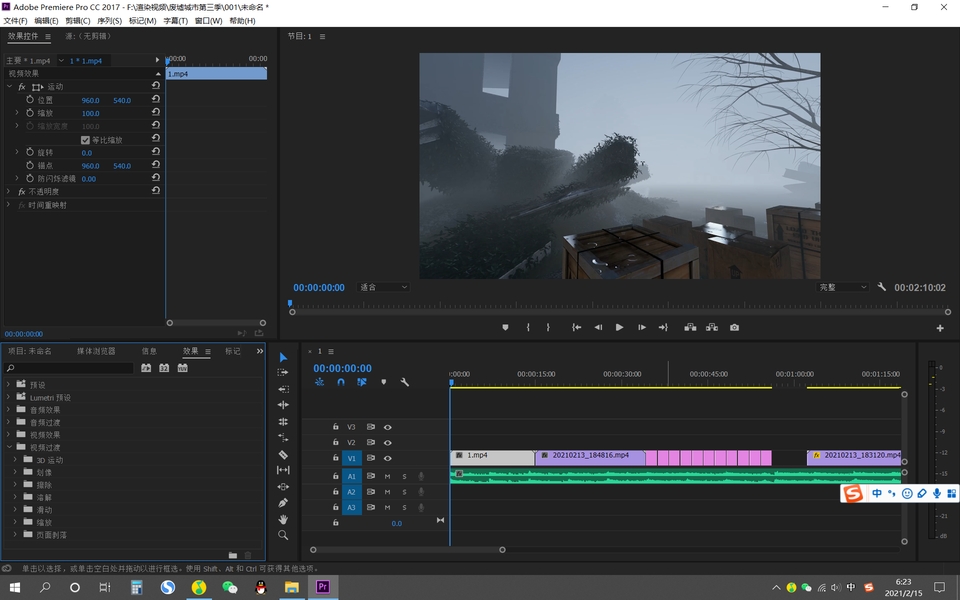Open program monitor settings wrench
The image size is (960, 600).
click(x=882, y=287)
